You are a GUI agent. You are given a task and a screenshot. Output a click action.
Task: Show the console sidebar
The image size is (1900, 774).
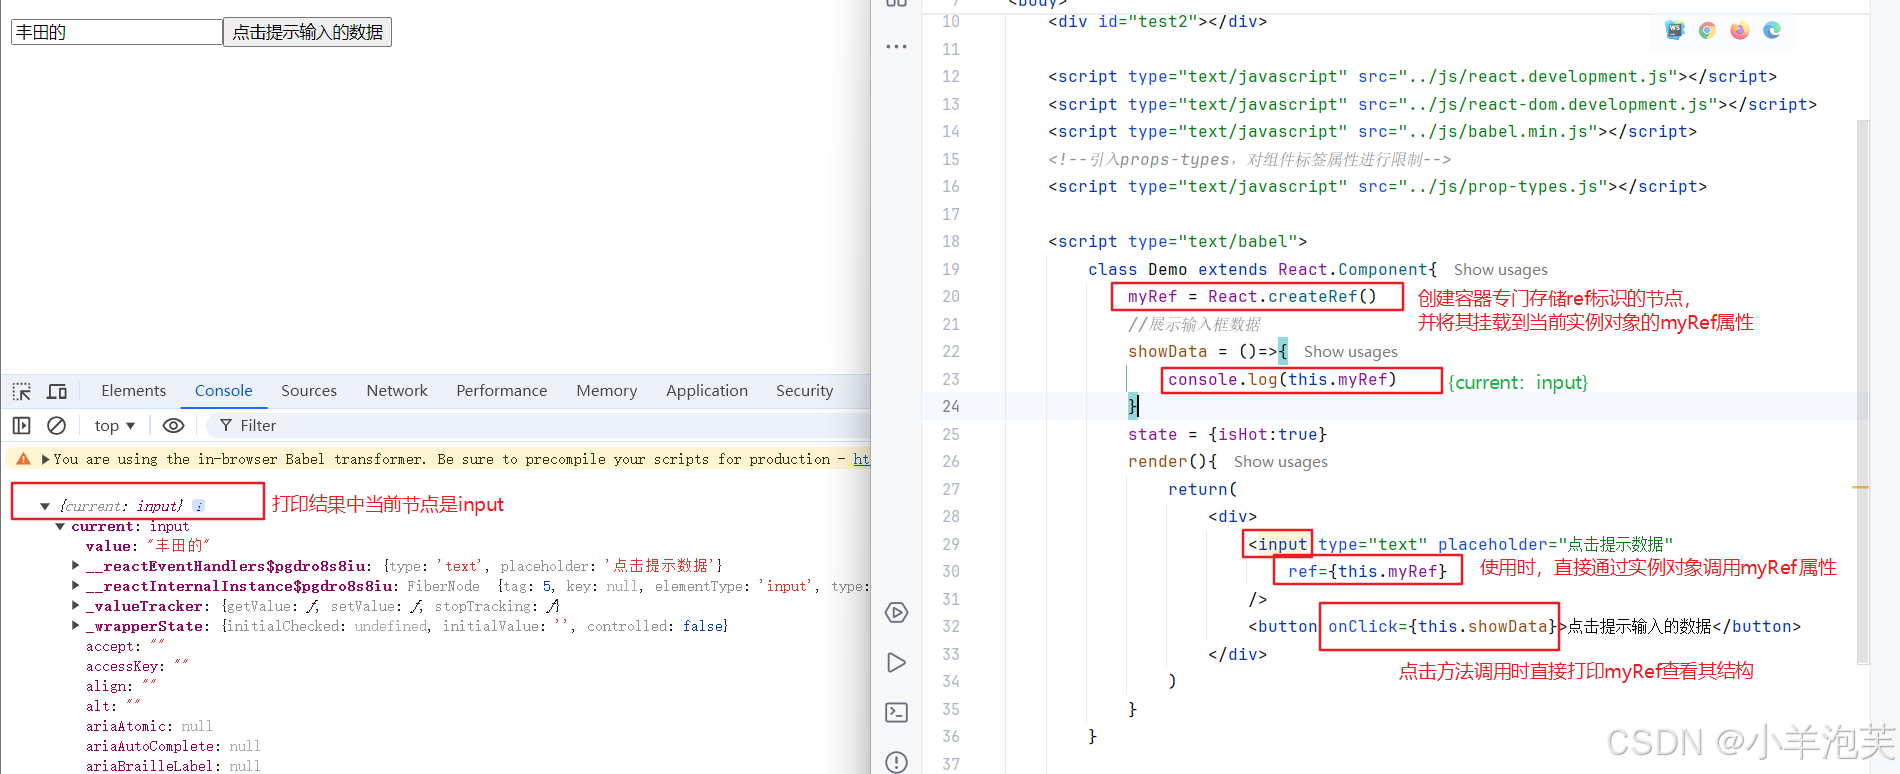click(x=22, y=426)
